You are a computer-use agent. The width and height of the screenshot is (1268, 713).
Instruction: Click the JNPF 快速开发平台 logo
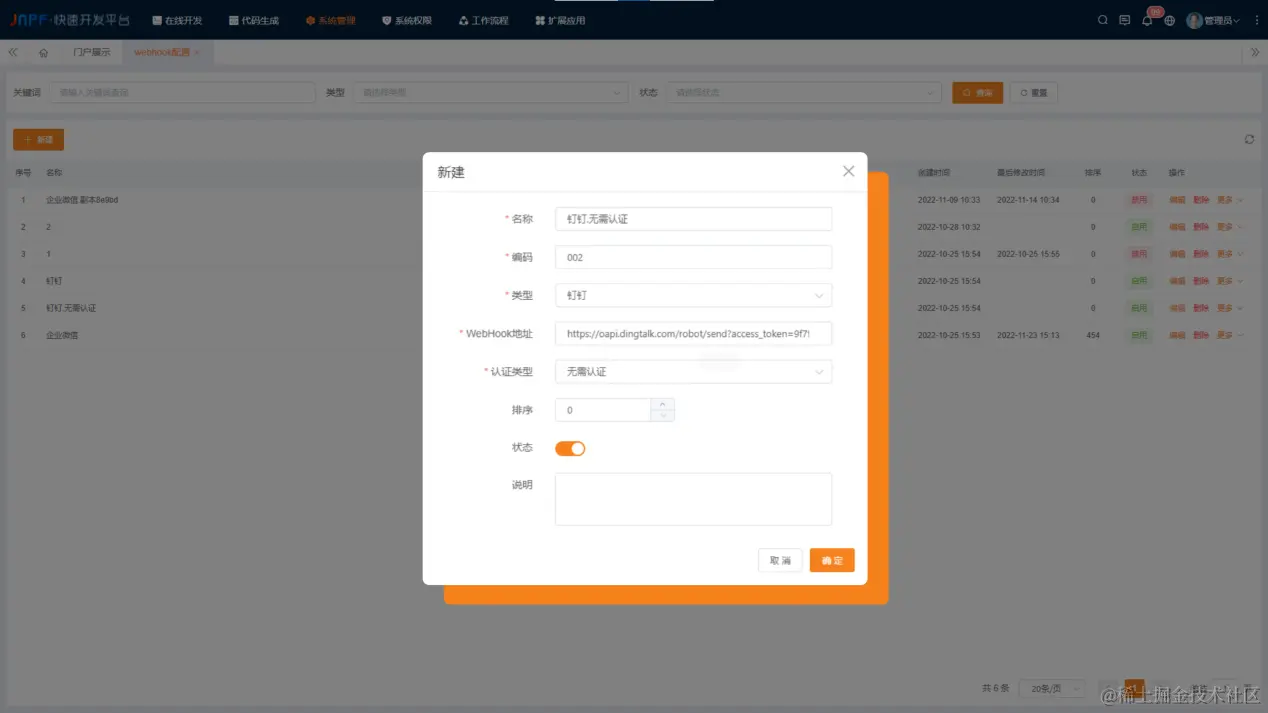click(70, 20)
